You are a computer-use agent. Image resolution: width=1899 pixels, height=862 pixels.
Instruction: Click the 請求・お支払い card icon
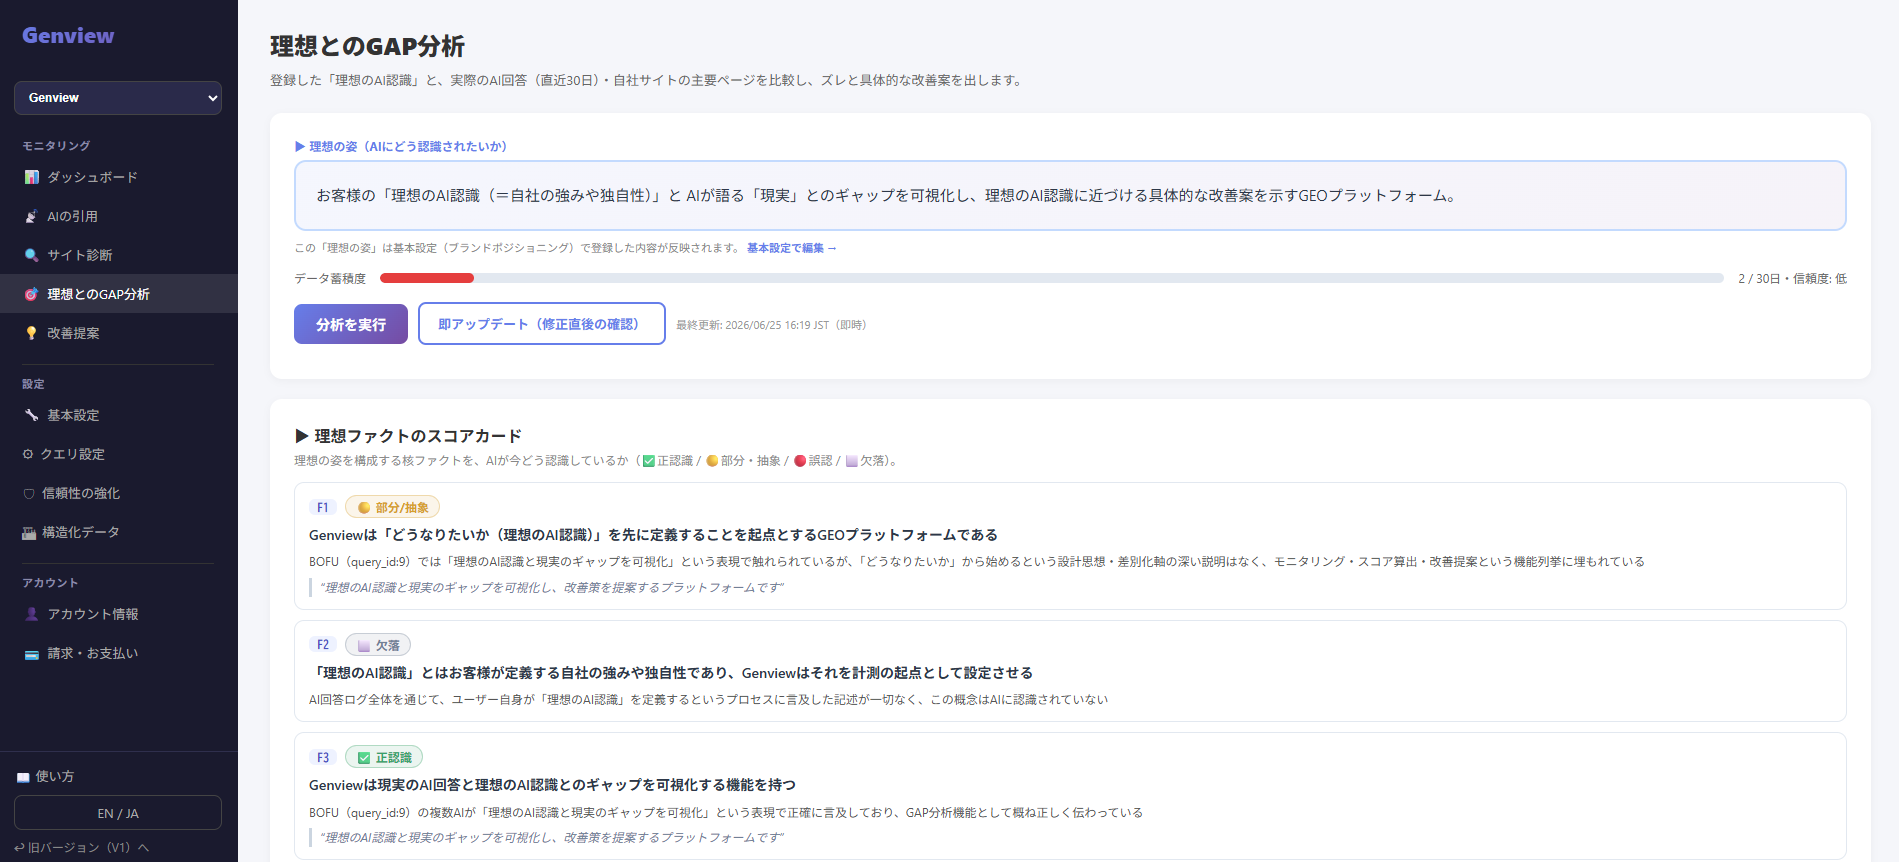[32, 654]
